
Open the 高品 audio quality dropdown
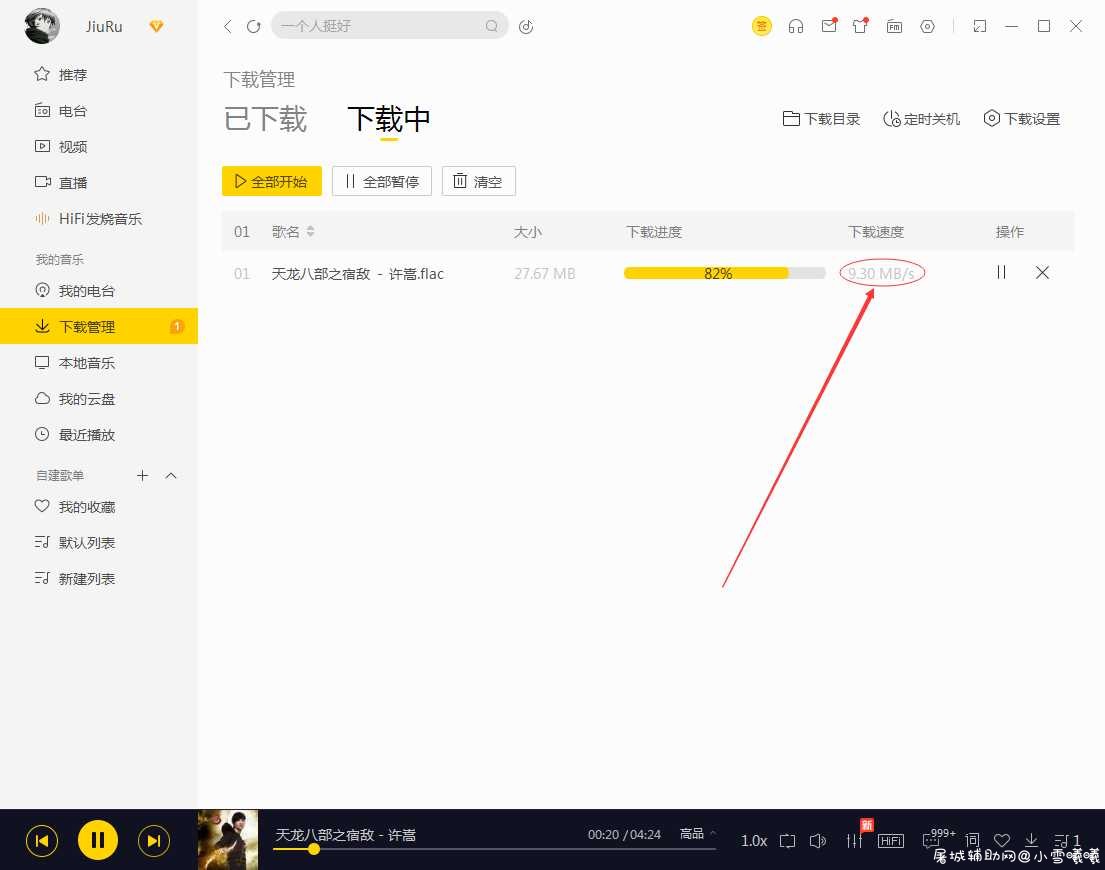point(698,833)
